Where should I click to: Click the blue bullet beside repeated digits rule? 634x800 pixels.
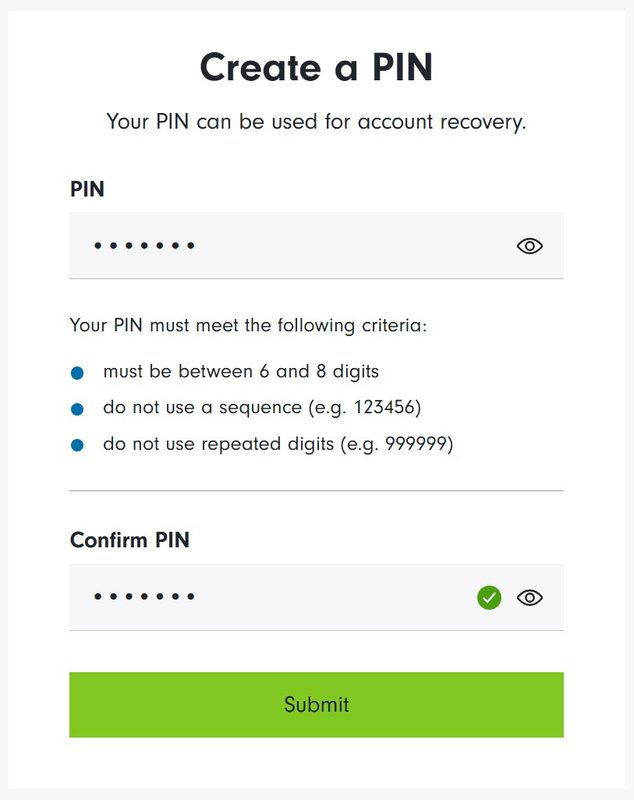tap(81, 441)
